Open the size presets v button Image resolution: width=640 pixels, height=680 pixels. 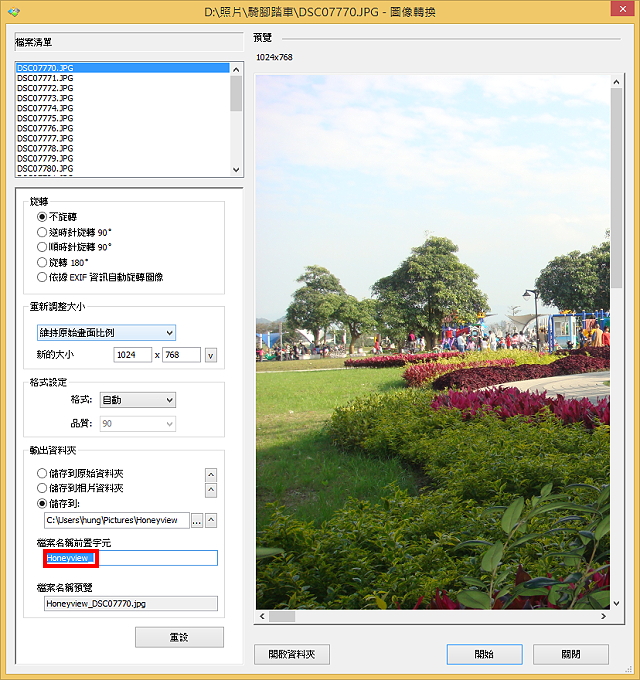pos(211,355)
